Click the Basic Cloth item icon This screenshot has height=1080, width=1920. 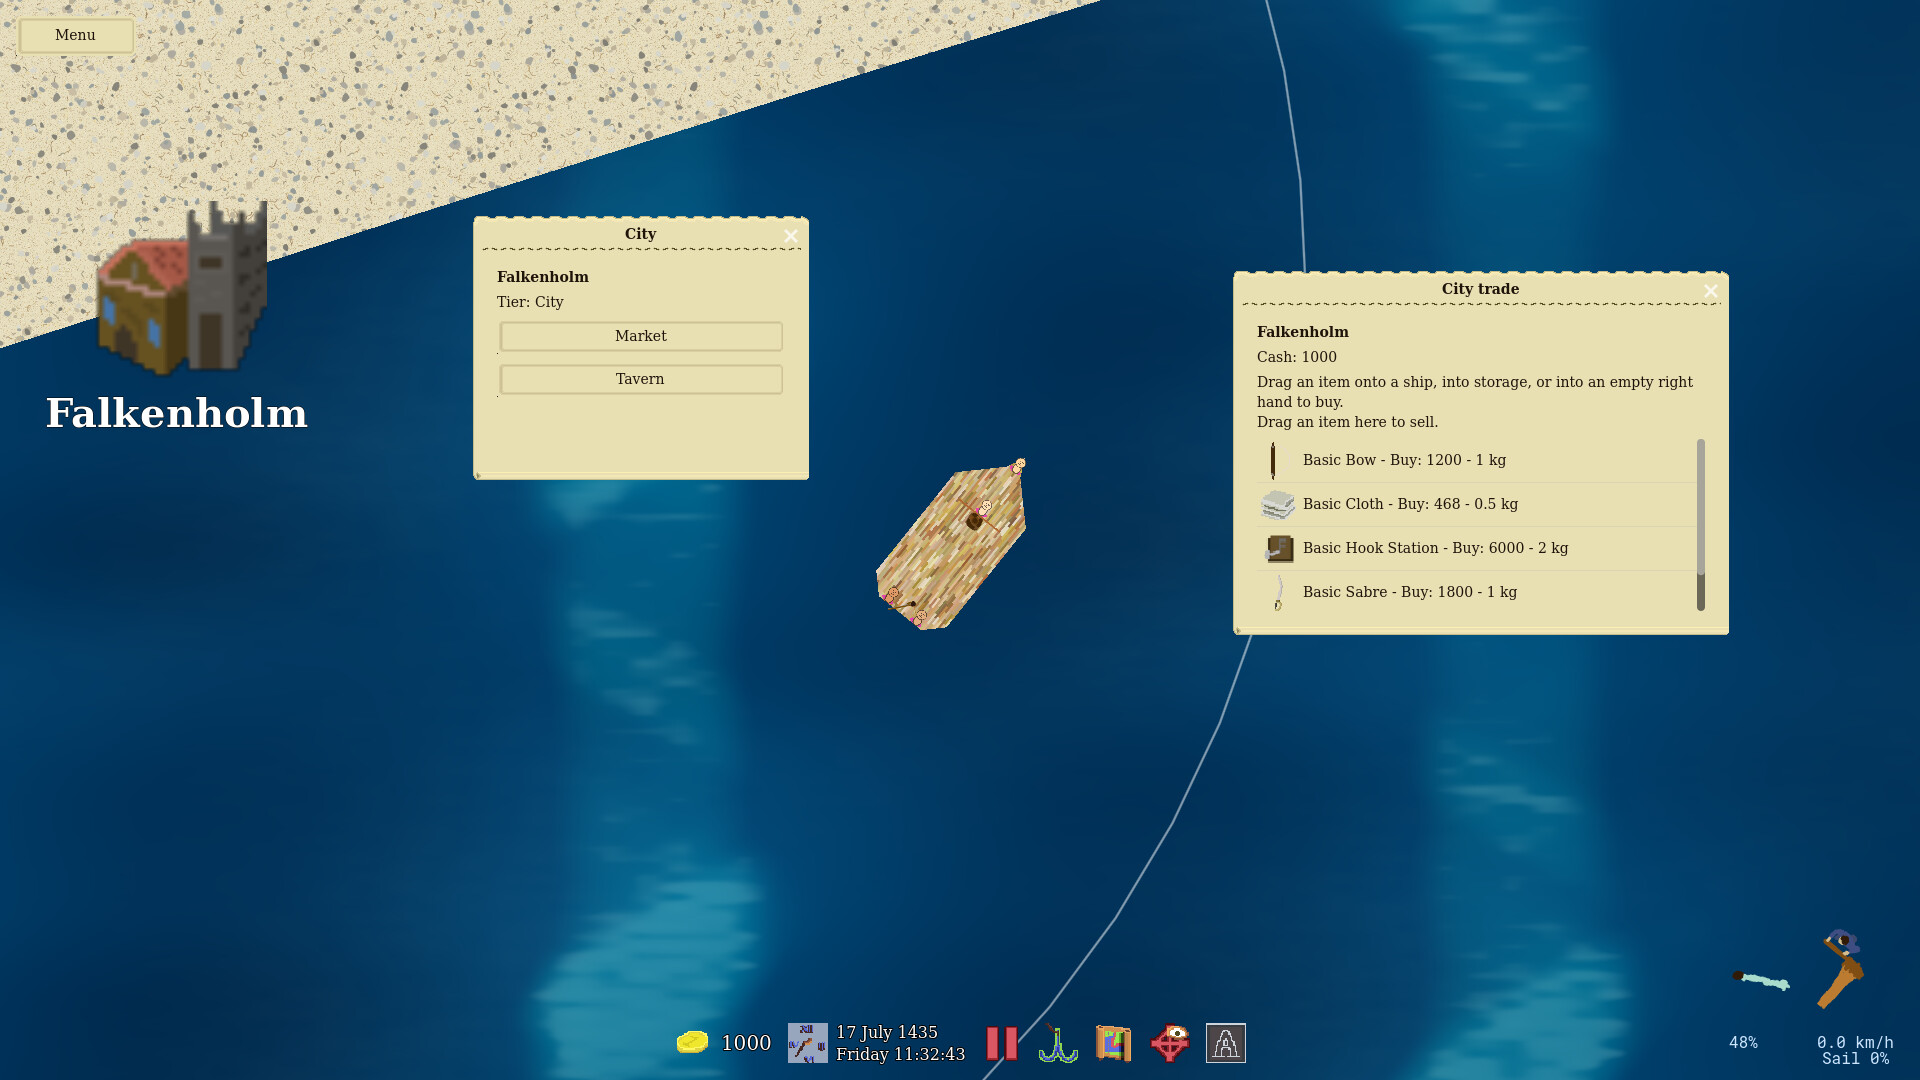tap(1277, 504)
